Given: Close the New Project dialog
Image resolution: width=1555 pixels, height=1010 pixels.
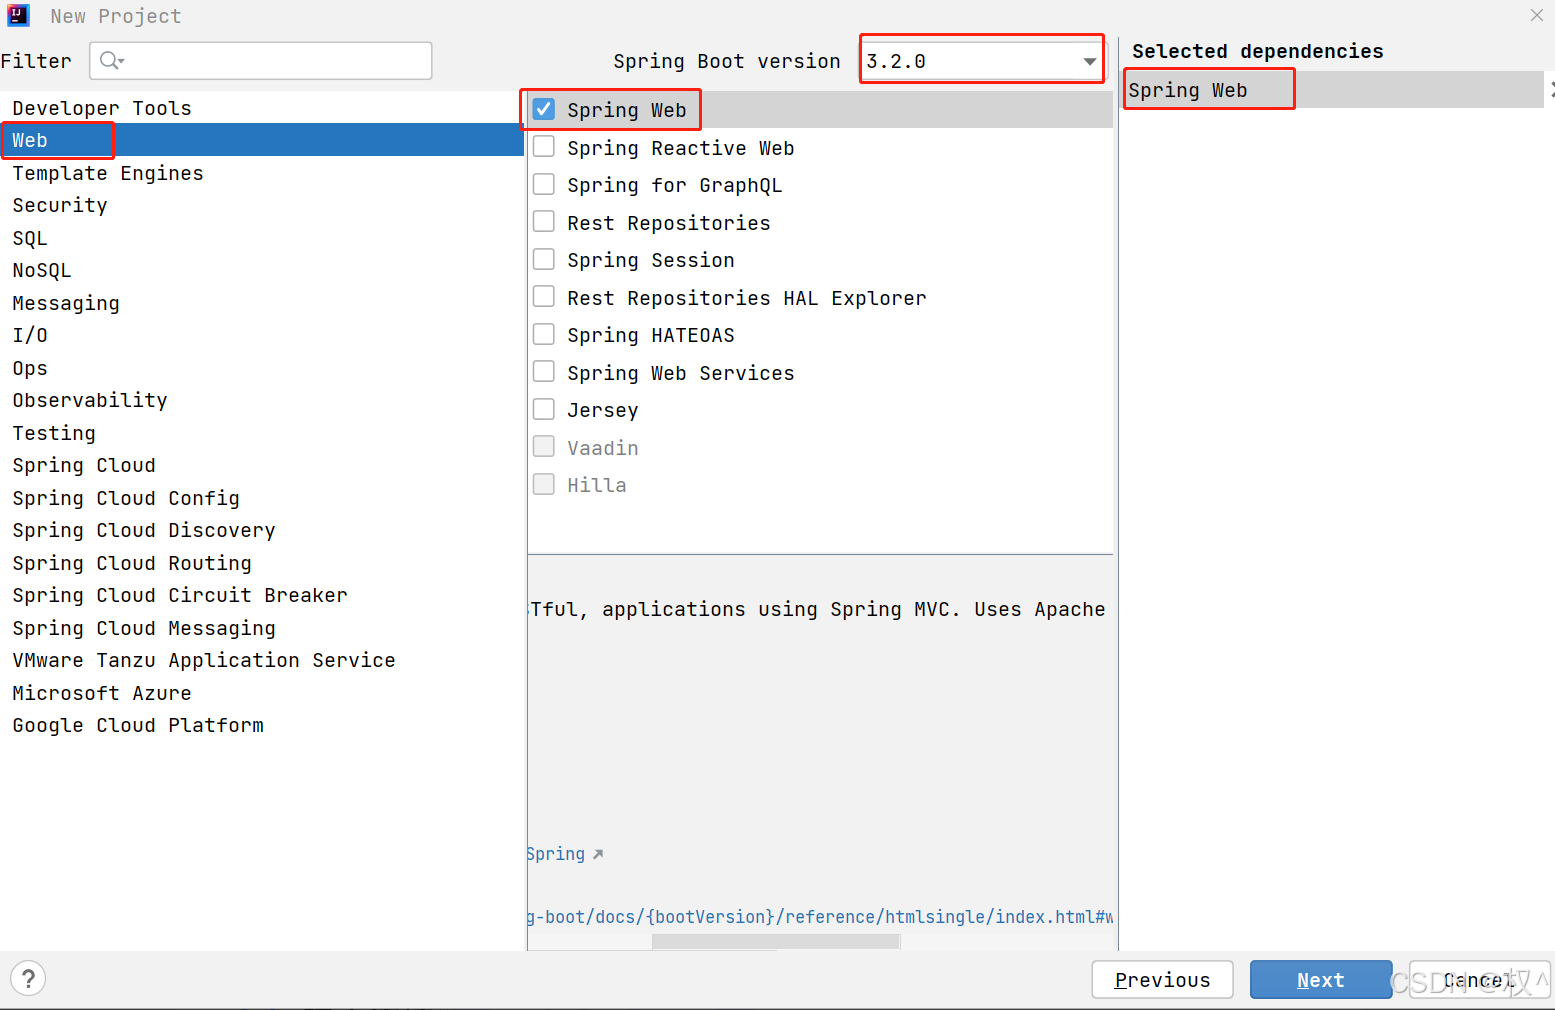Looking at the screenshot, I should (x=1537, y=15).
